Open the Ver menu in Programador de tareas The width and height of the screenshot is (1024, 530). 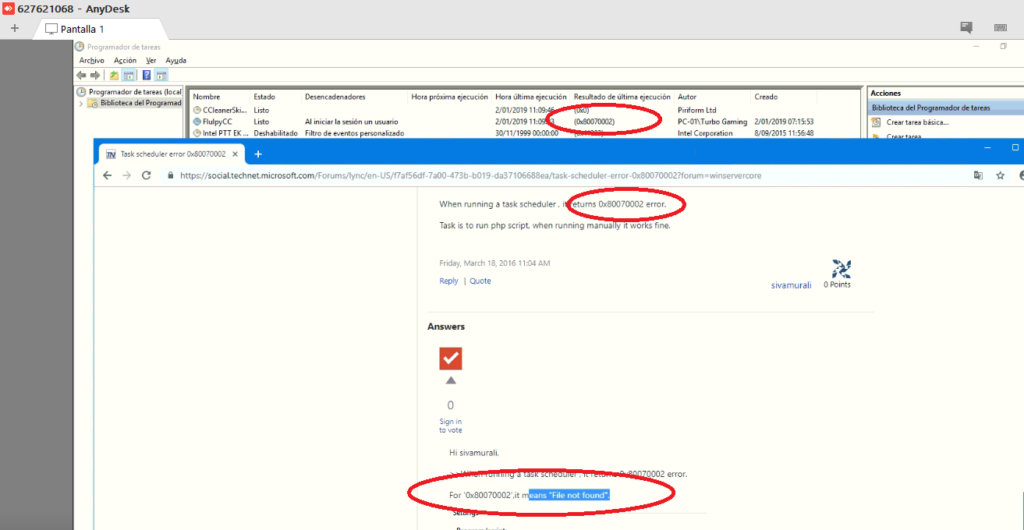point(151,60)
